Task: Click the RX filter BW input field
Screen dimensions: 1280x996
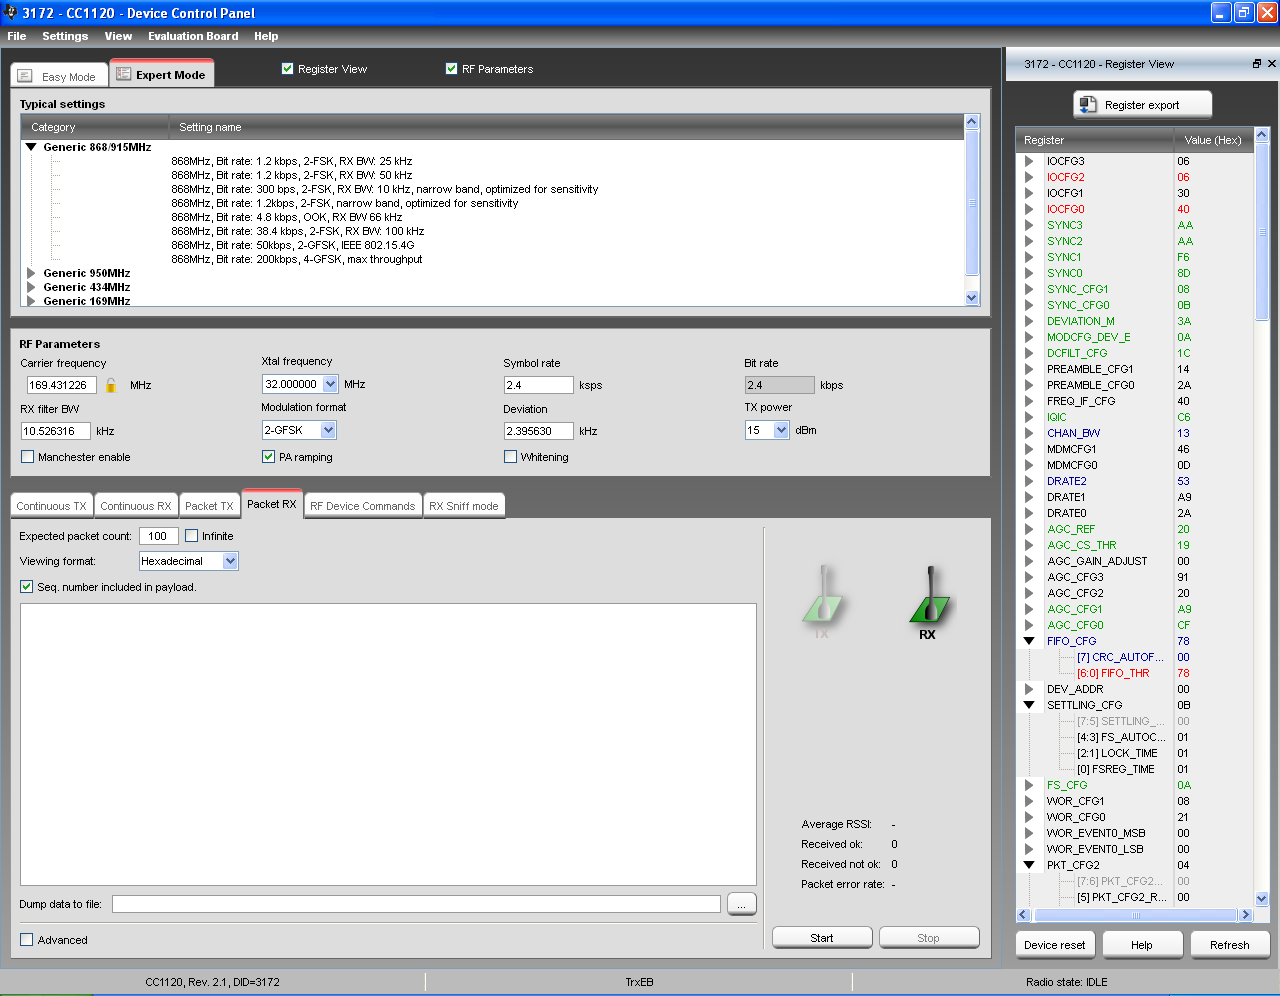Action: pyautogui.click(x=55, y=431)
